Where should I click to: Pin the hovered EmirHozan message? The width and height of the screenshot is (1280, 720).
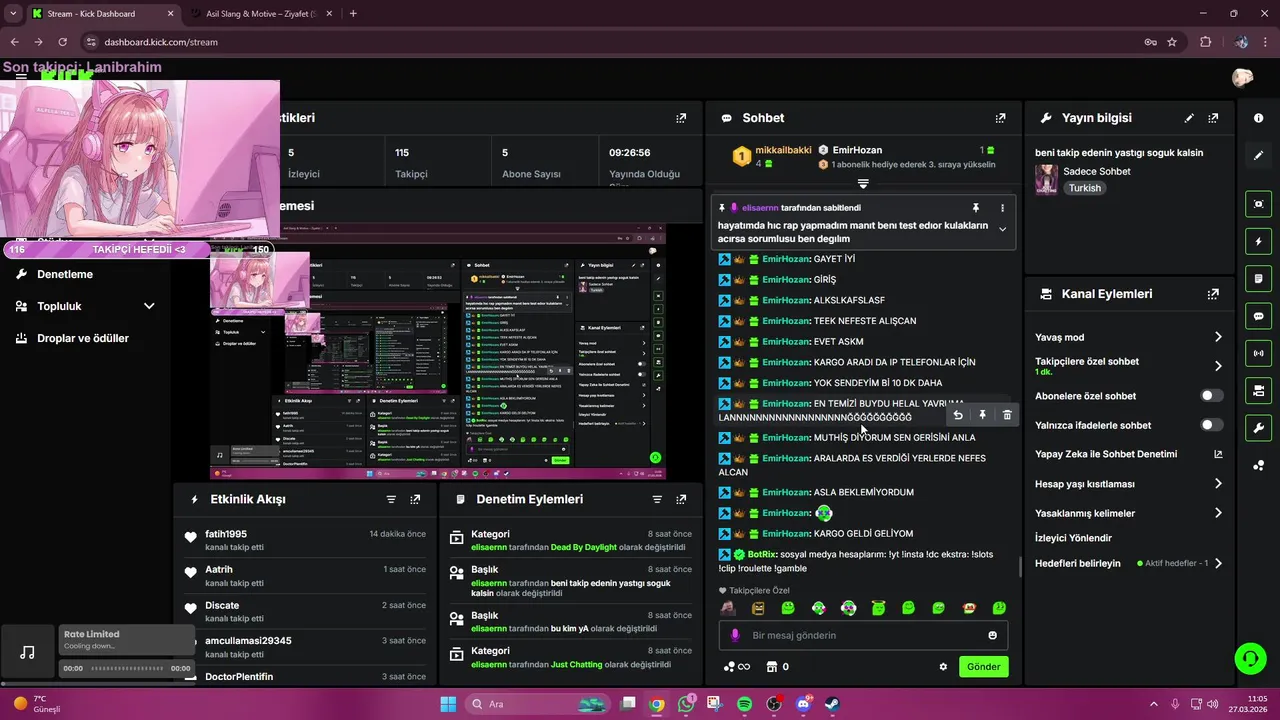point(982,415)
